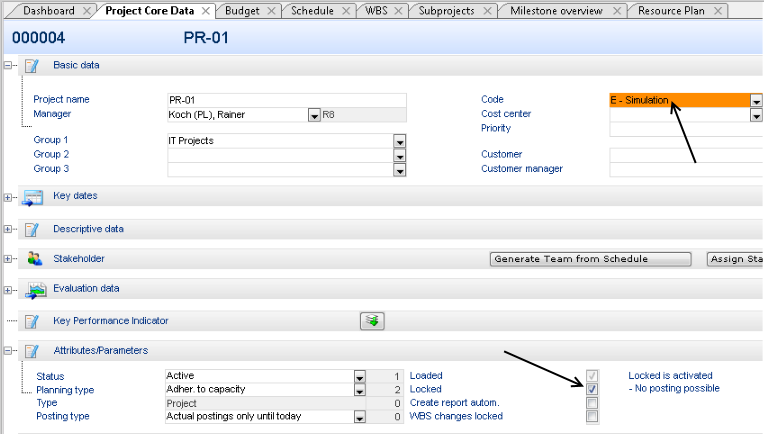
Task: Expand the Evaluation data section
Action: [8, 290]
